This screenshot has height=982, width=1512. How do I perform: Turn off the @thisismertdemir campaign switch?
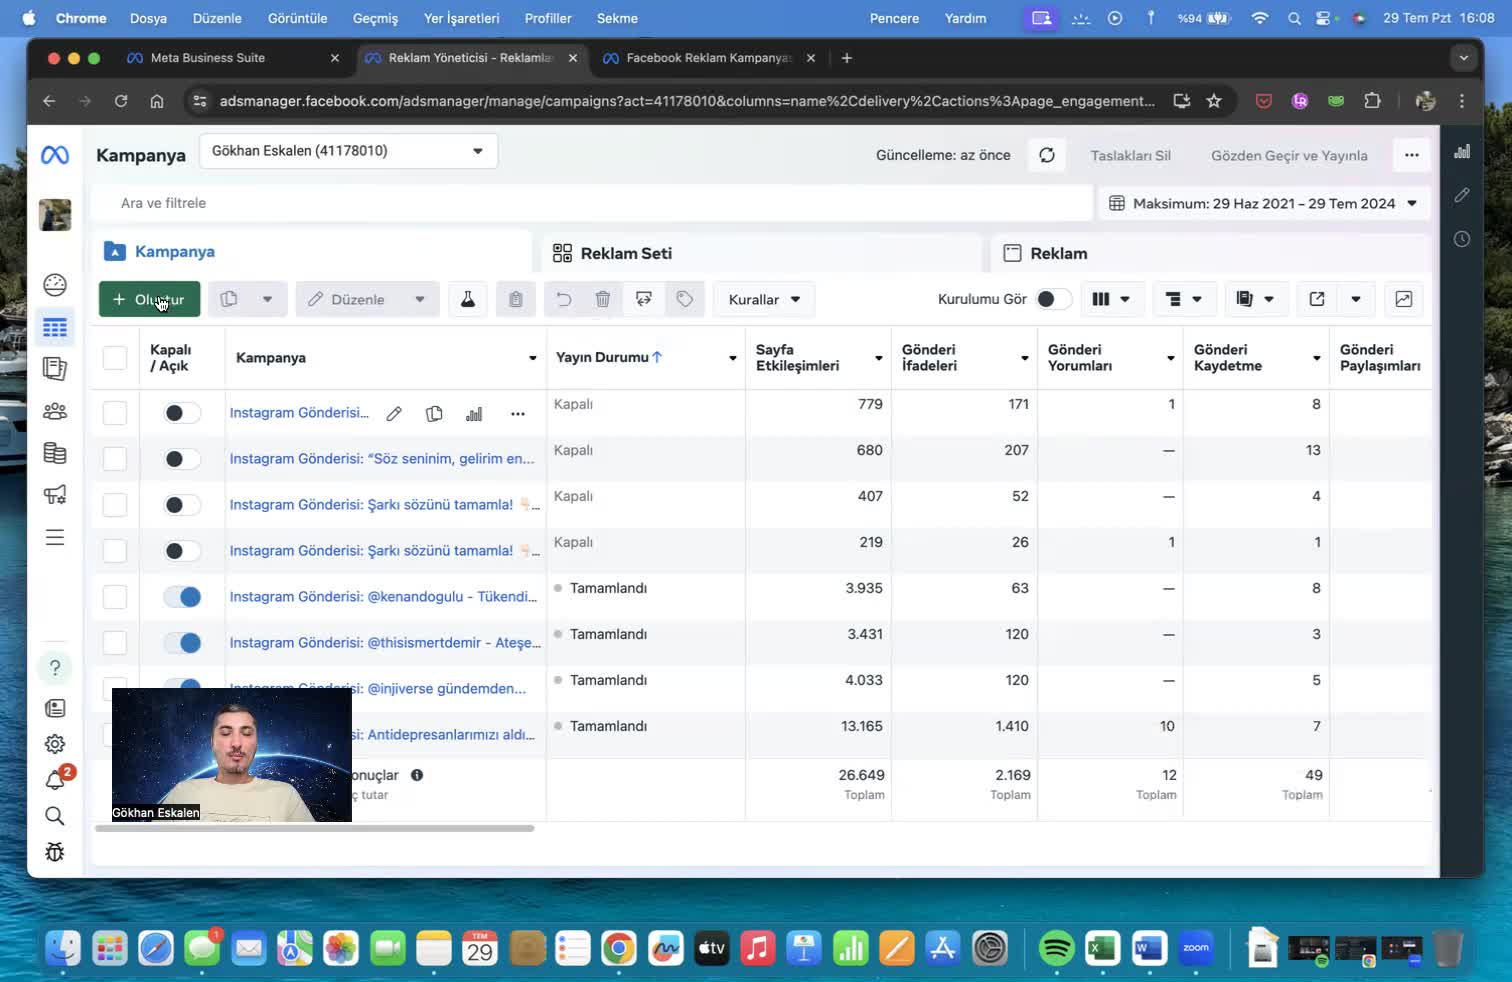[x=182, y=643]
